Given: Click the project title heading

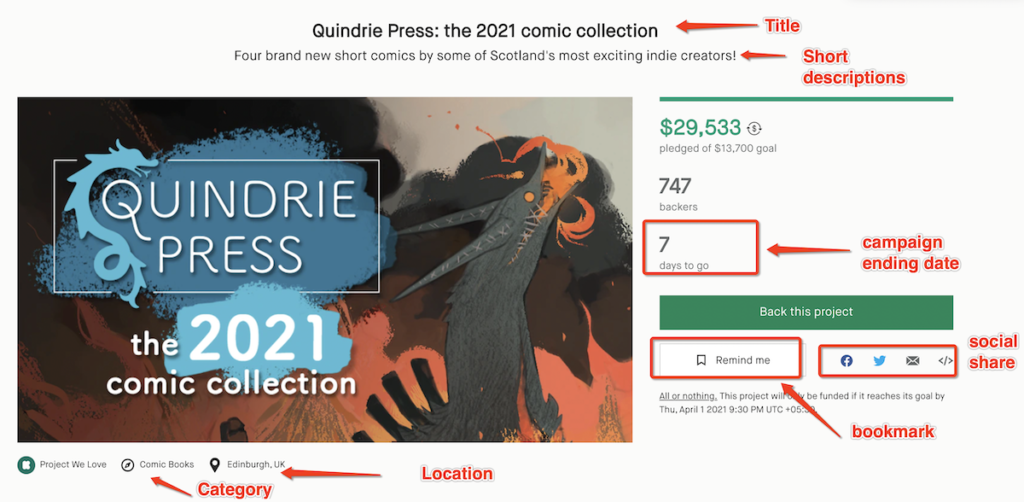Looking at the screenshot, I should coord(485,30).
